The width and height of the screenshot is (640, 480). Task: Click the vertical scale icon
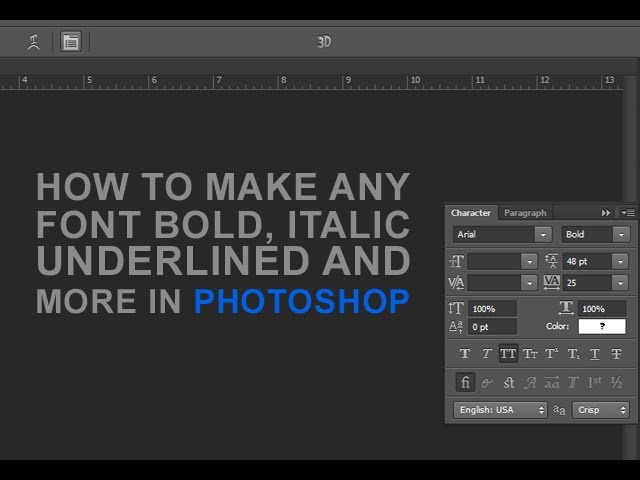point(456,308)
